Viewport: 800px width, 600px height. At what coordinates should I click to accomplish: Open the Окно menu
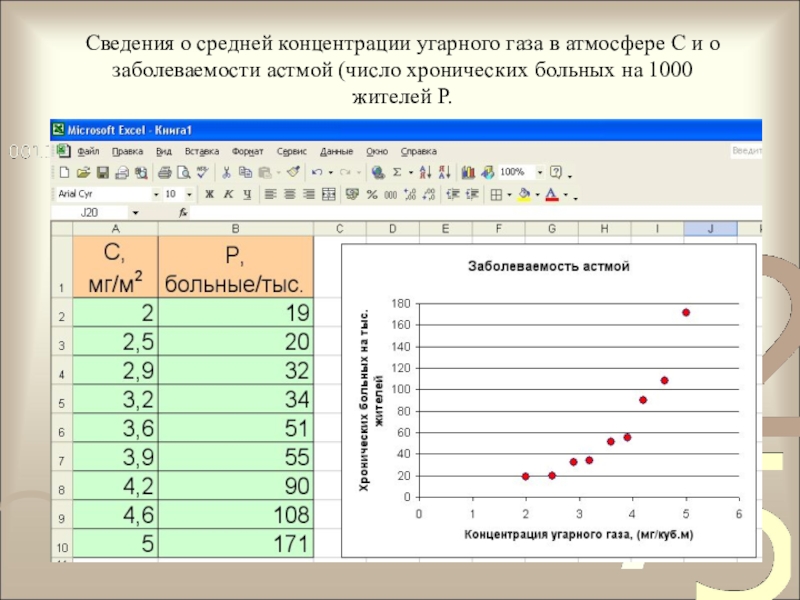[377, 152]
